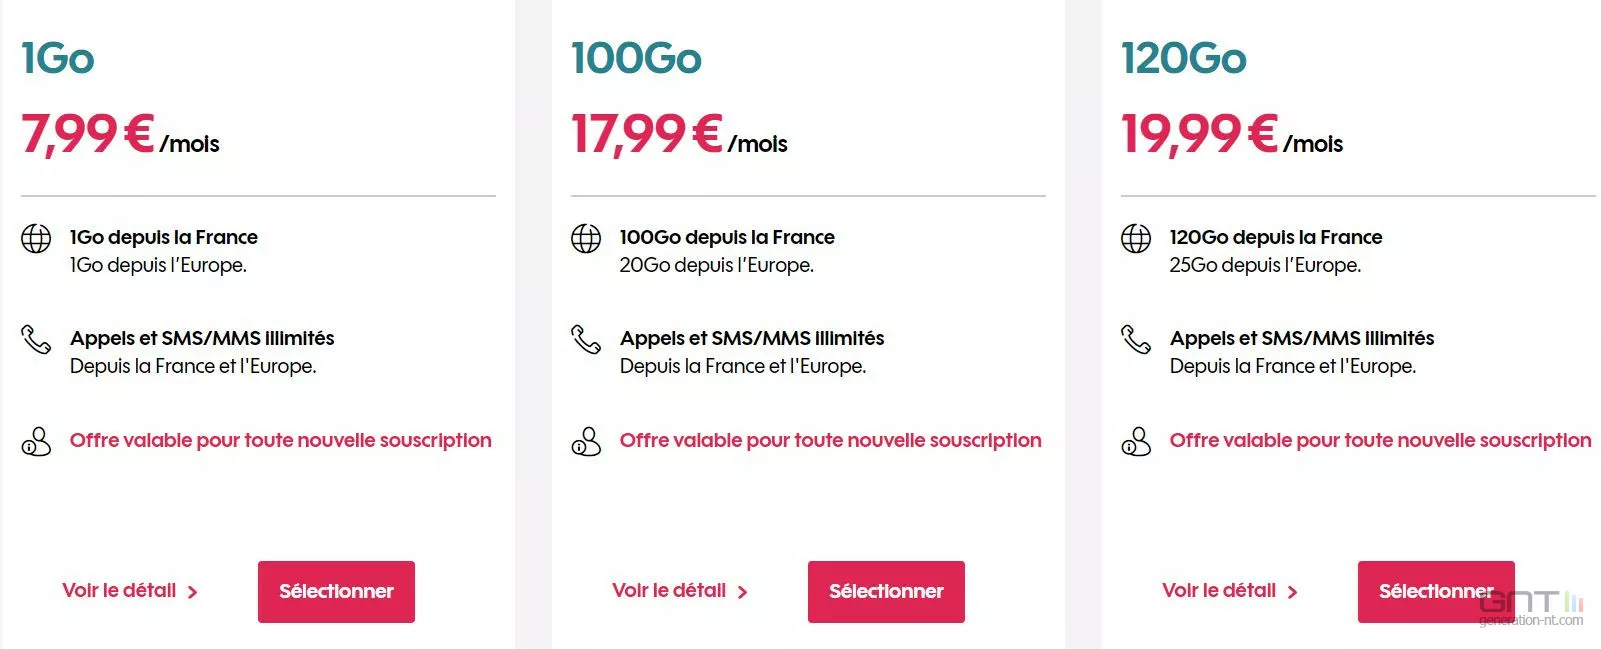The image size is (1601, 649).
Task: Click the chevron next to 120Go Voir le détail
Action: point(1293,592)
